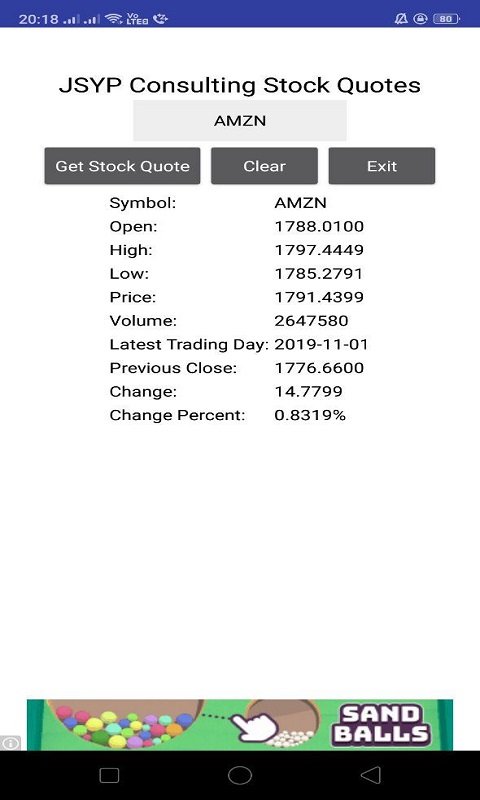Tap the rotation lock status icon
Viewport: 480px width, 800px height.
click(420, 19)
